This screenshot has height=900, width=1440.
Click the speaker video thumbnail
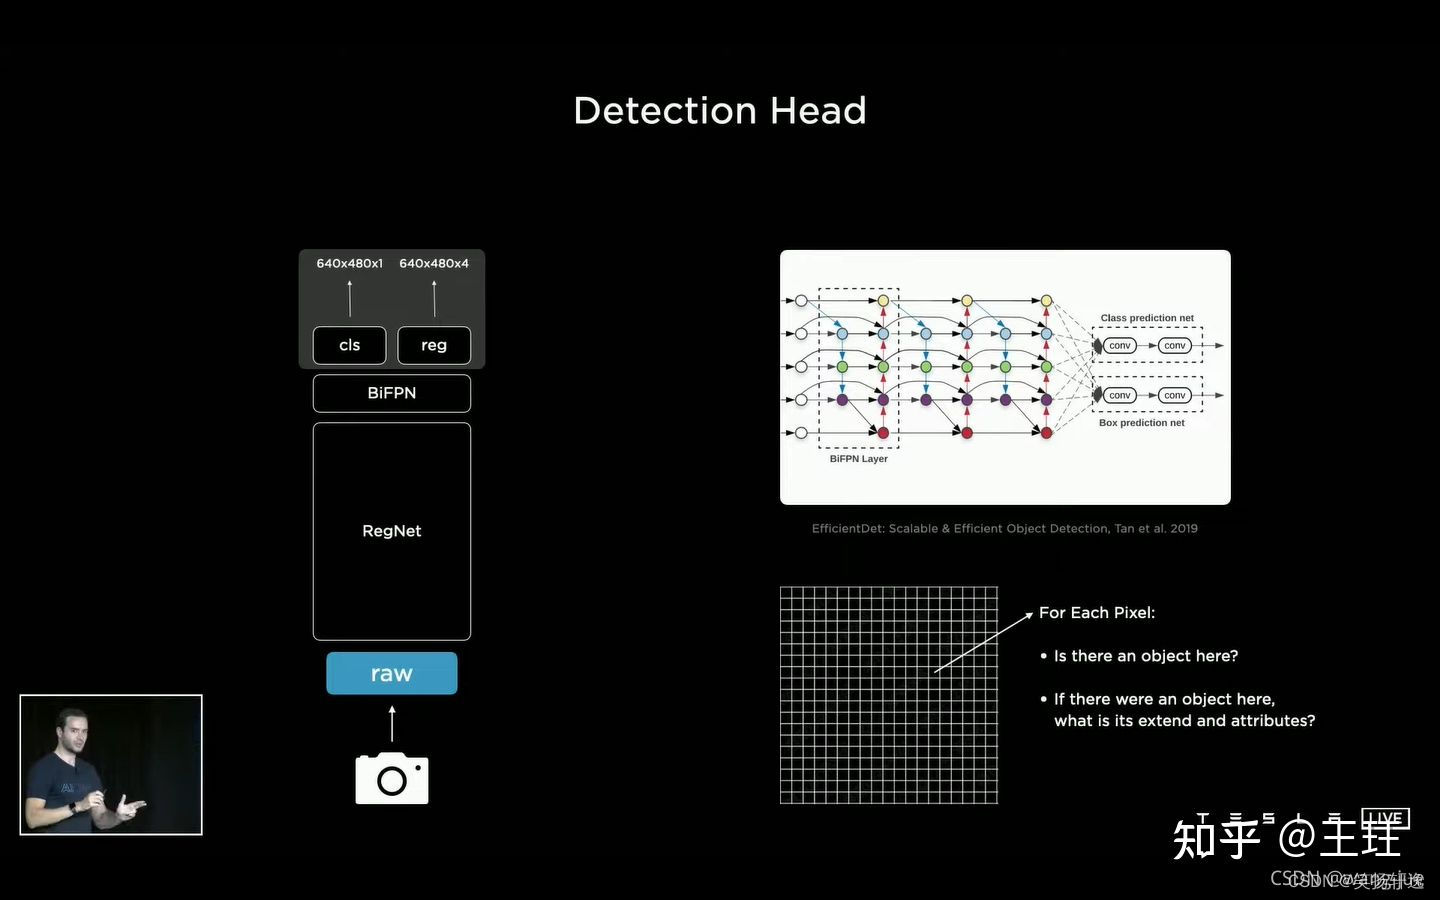(x=111, y=764)
